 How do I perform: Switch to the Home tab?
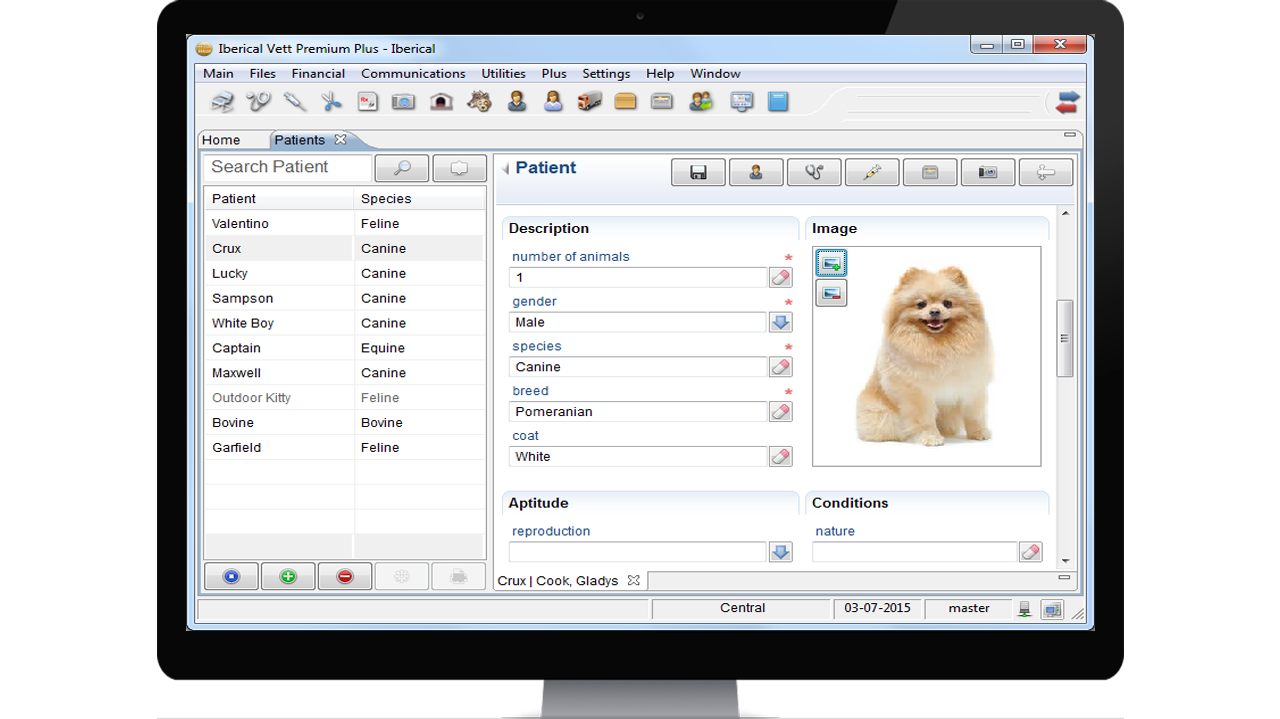click(221, 140)
